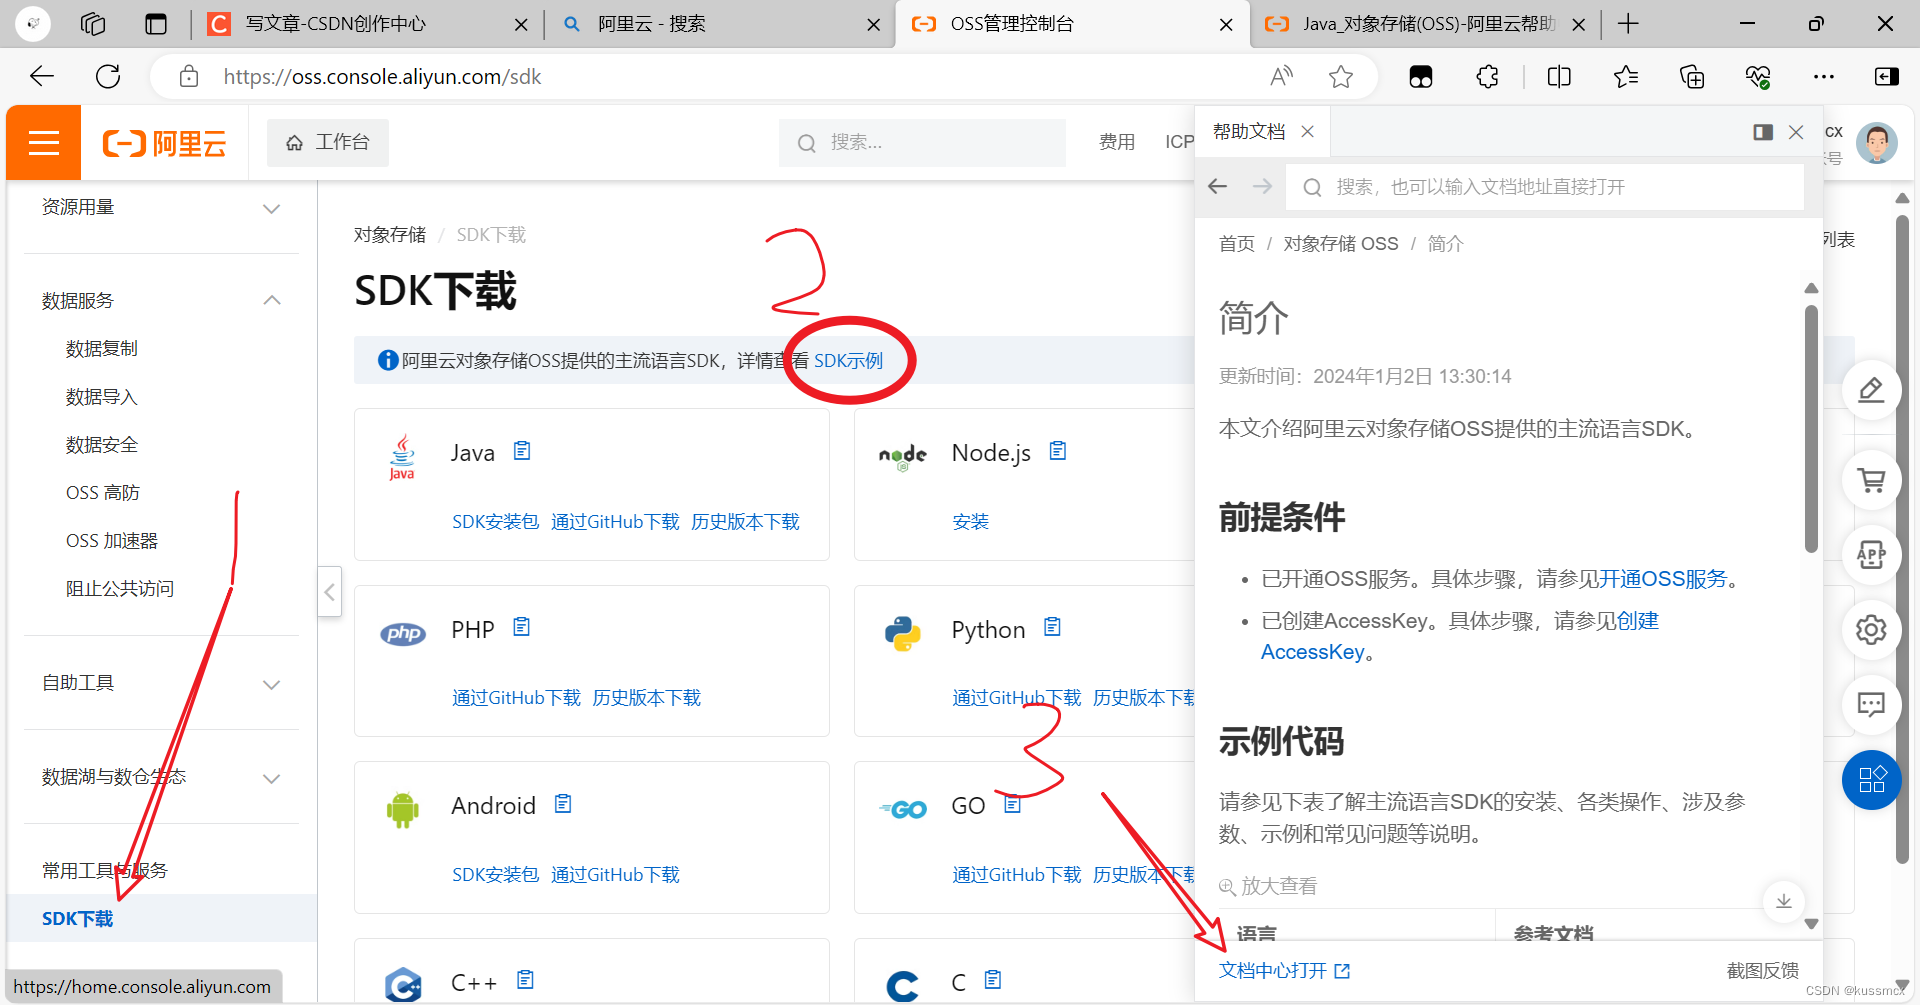Click the SDK示例 link
This screenshot has width=1920, height=1005.
click(848, 361)
